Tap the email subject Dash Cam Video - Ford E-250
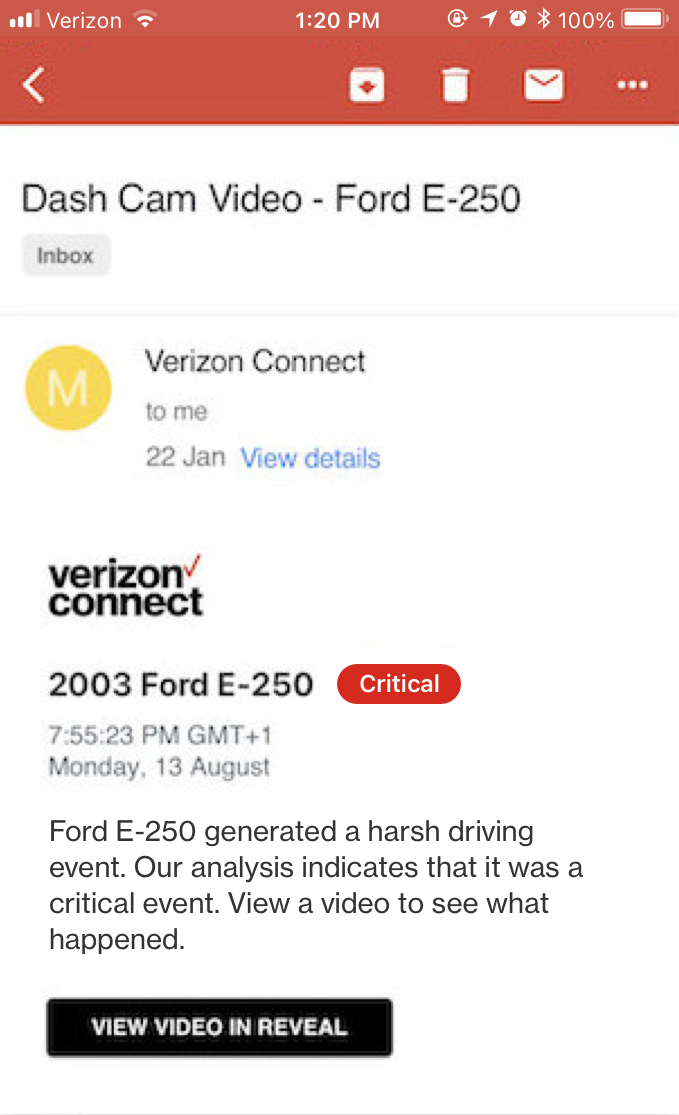Viewport: 679px width, 1115px height. click(x=272, y=198)
